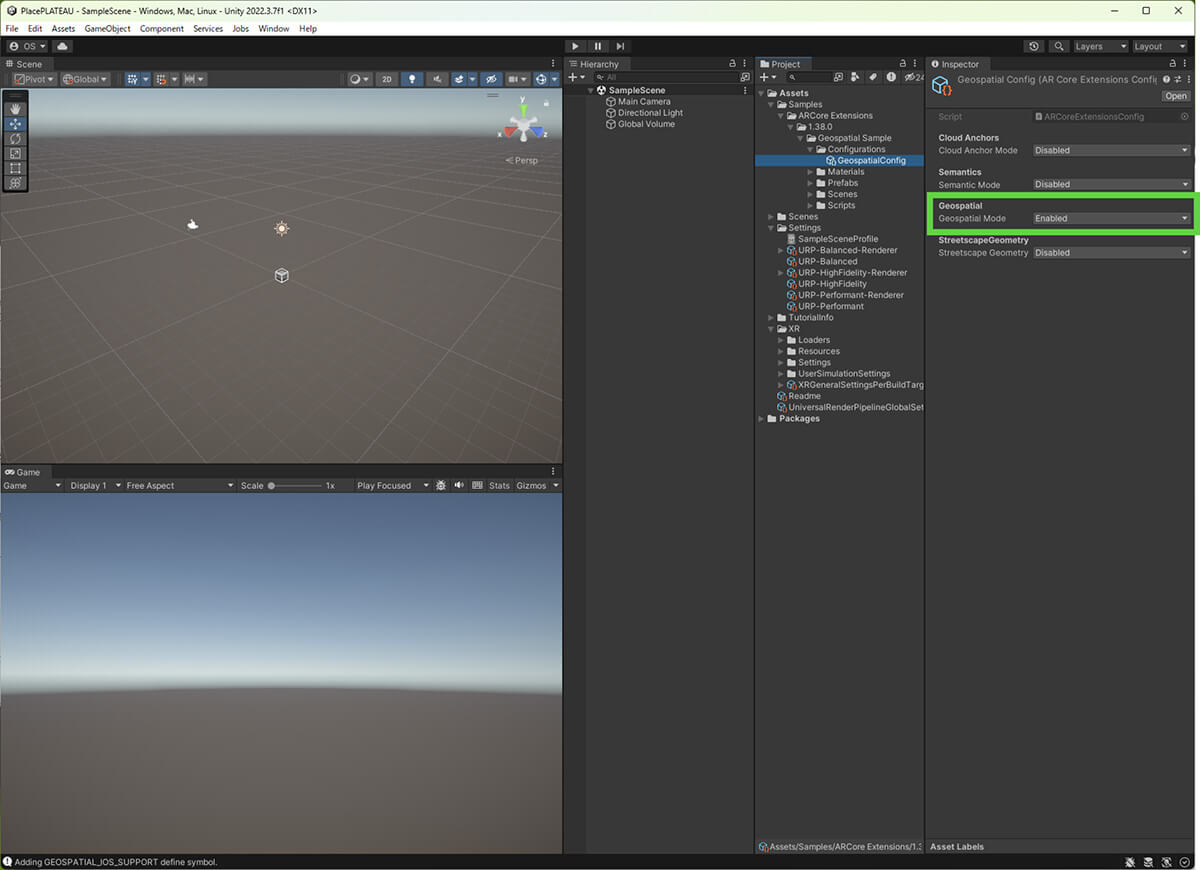Open the Play Focused dropdown
1200x870 pixels.
(x=392, y=485)
